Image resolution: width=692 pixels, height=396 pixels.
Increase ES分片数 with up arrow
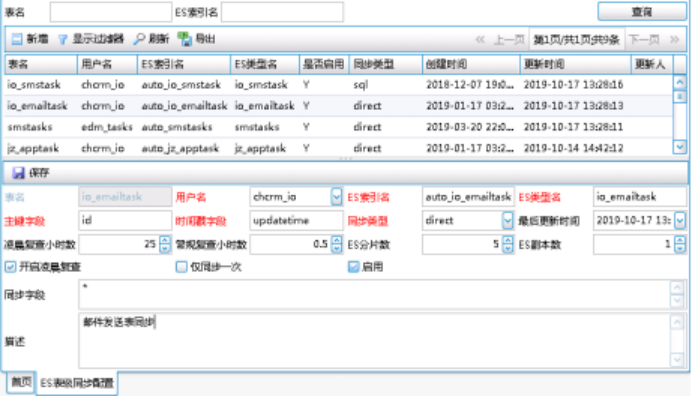[x=508, y=240]
